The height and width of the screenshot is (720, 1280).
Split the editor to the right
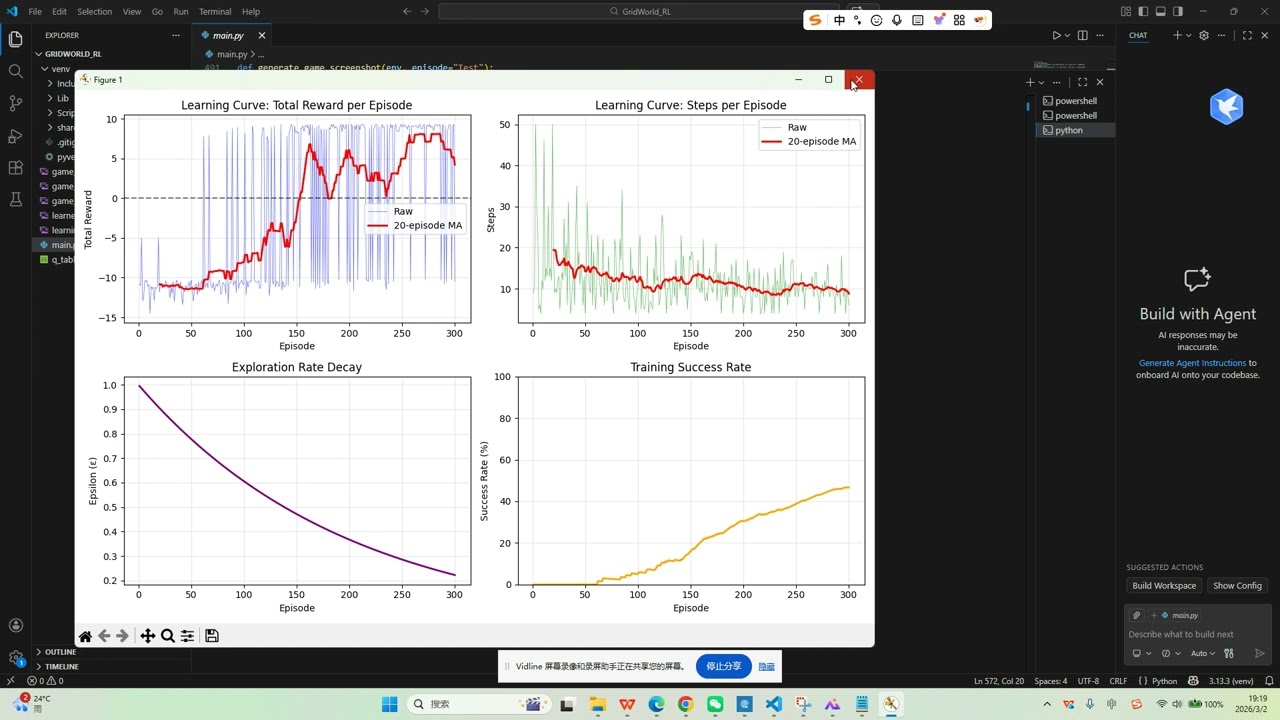[1082, 35]
